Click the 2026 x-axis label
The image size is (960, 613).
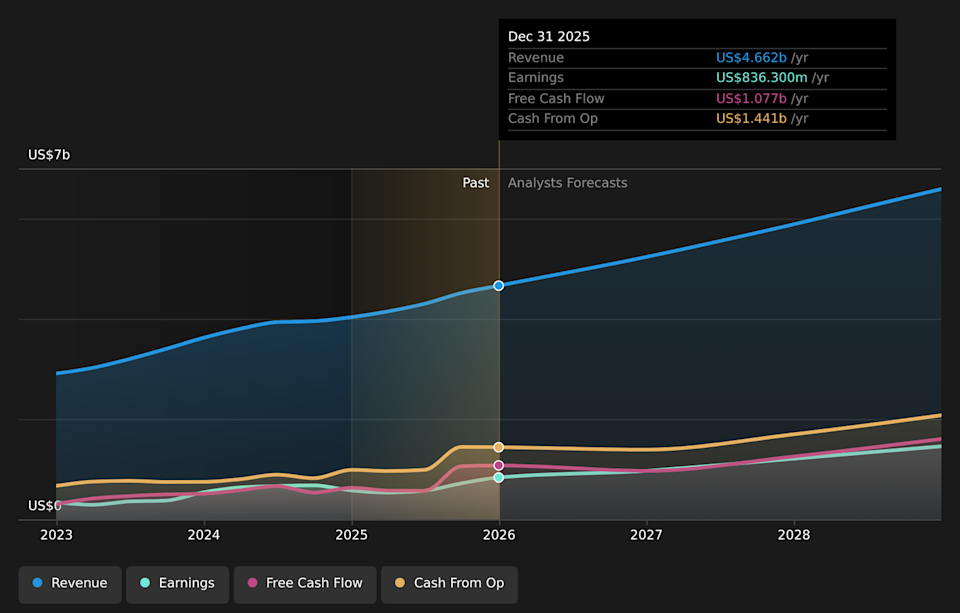pos(499,535)
